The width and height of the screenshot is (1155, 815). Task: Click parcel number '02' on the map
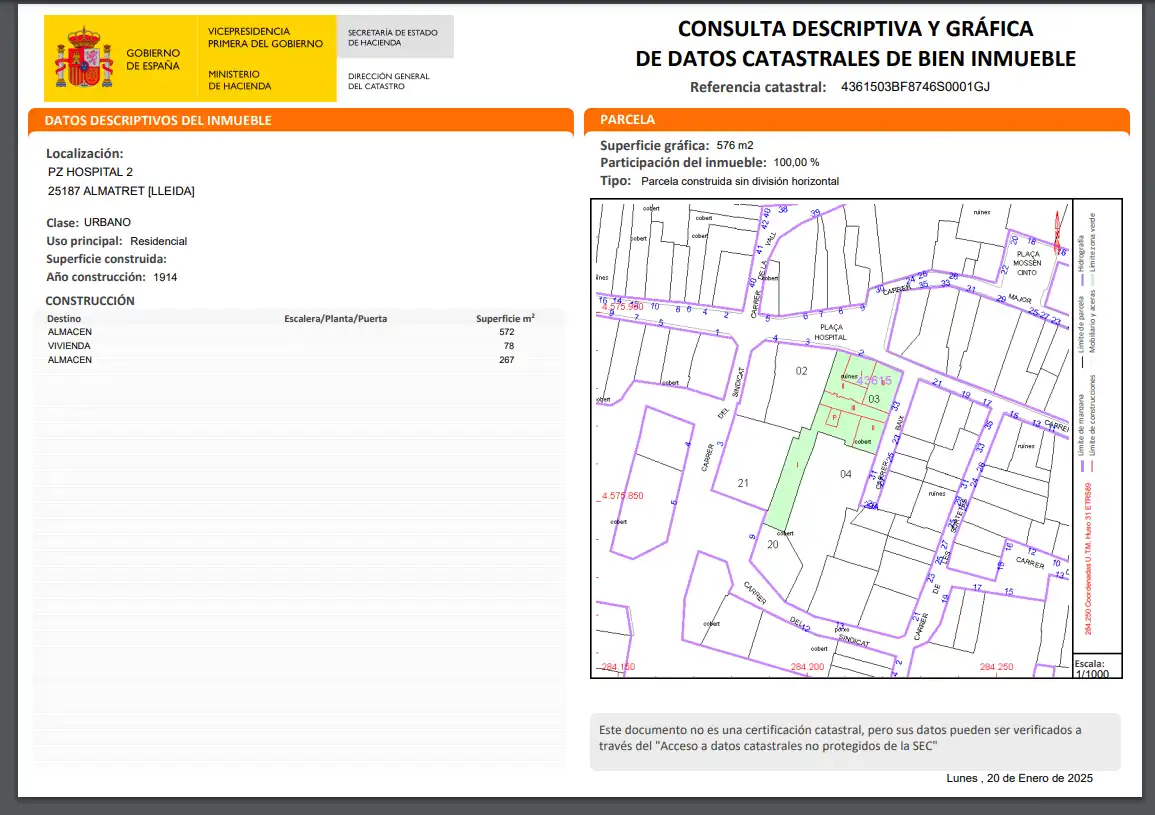point(801,371)
